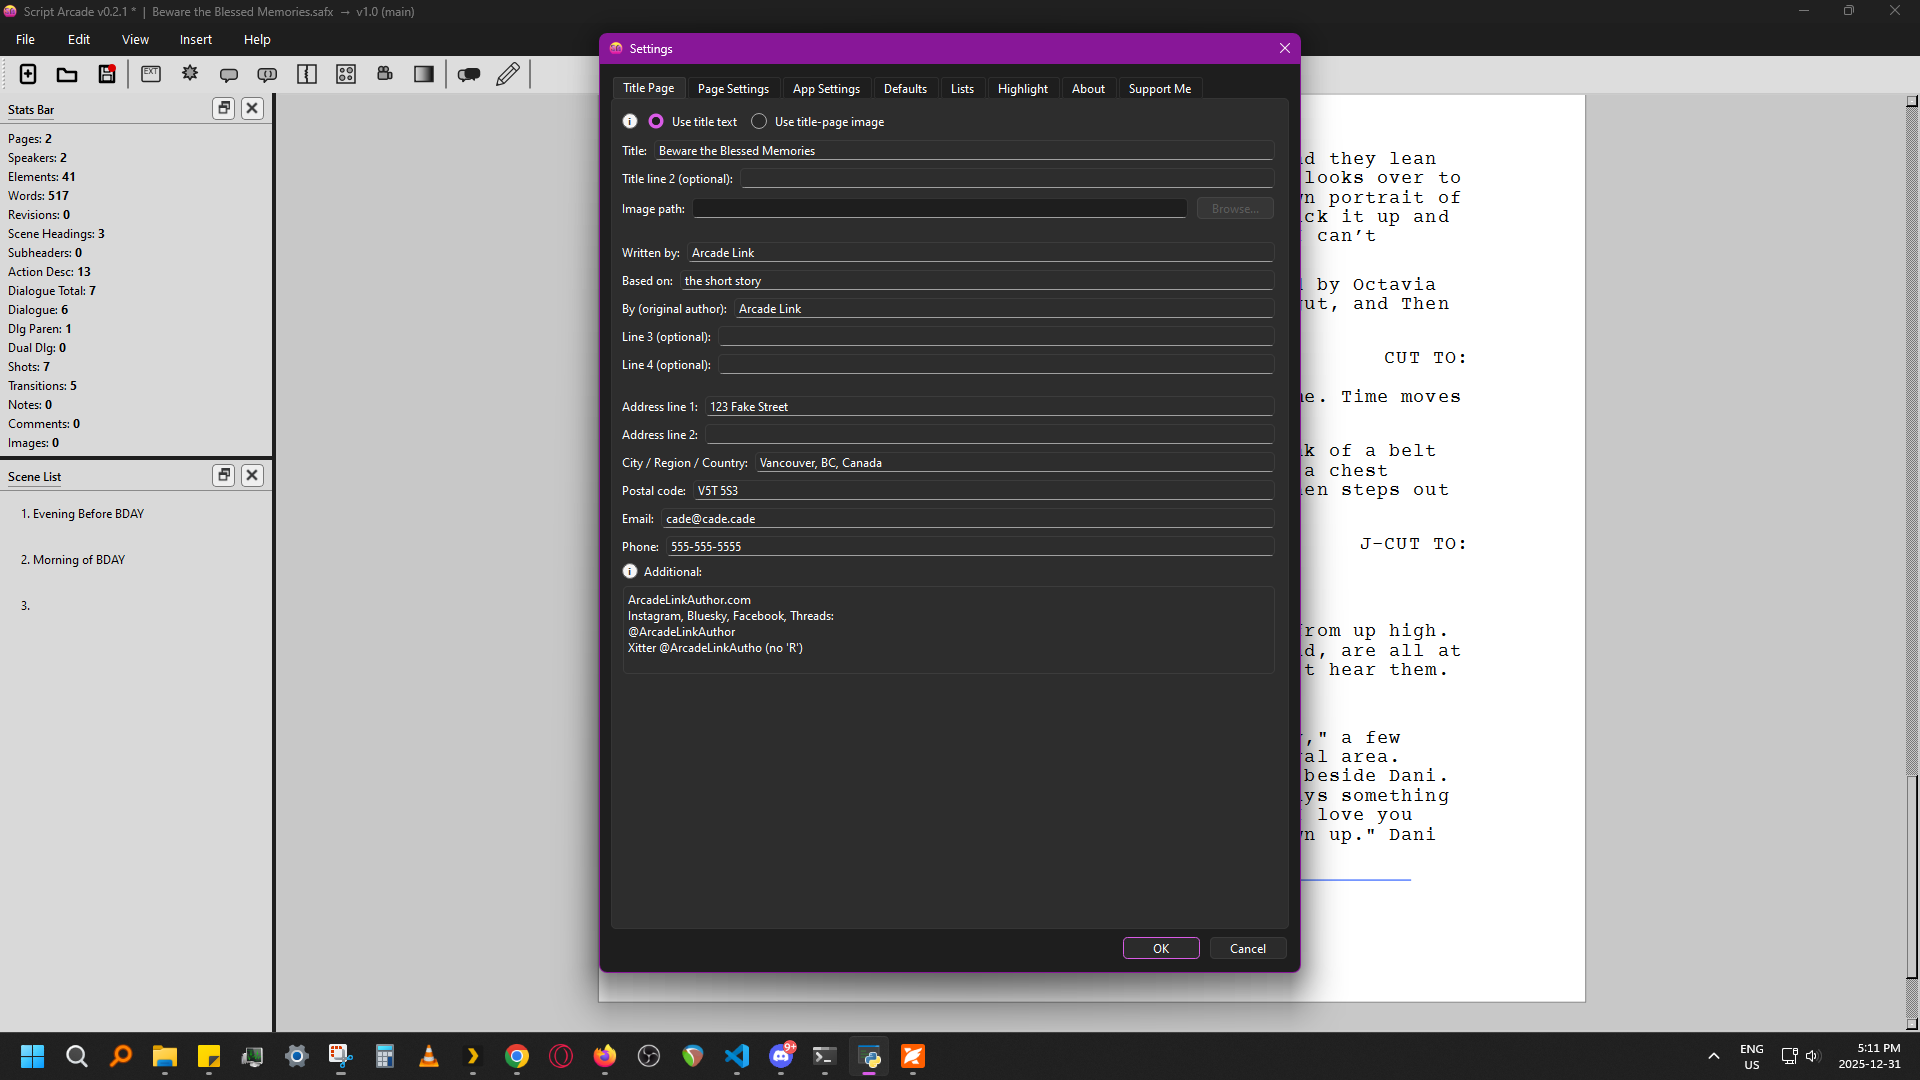Switch to the Page Settings tab
The image size is (1920, 1080).
click(x=733, y=88)
